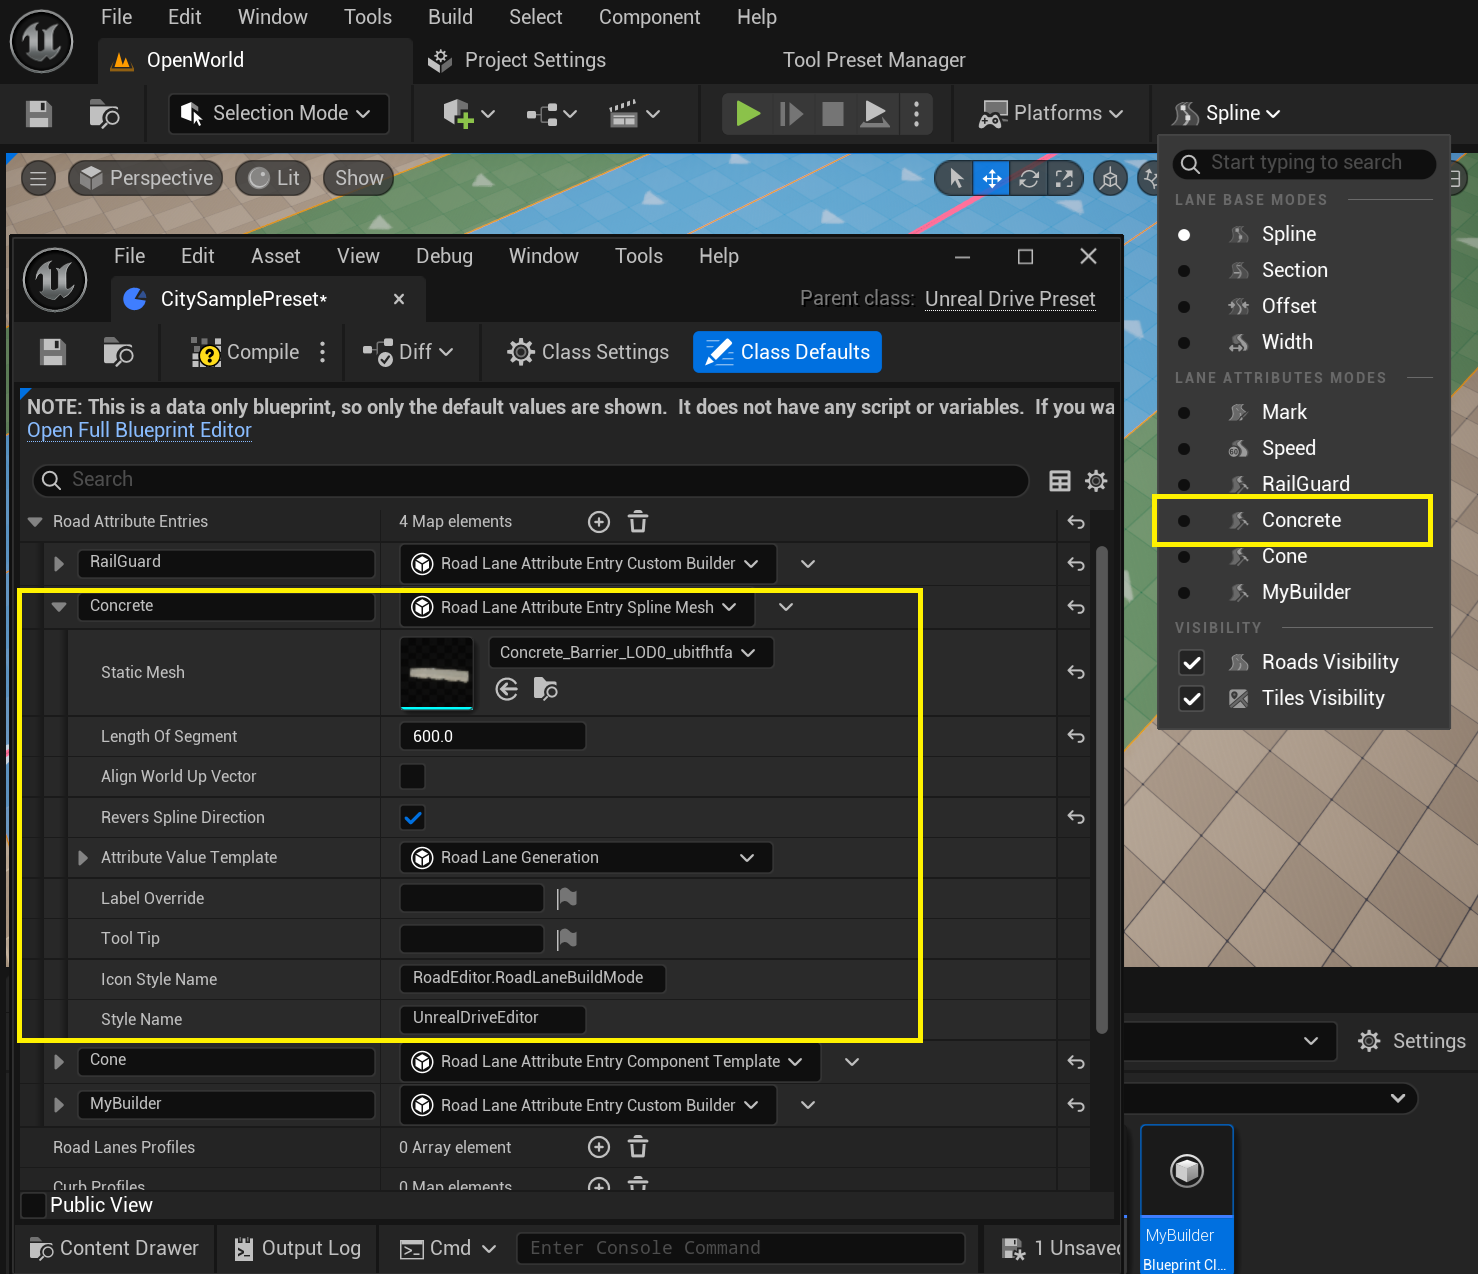Open the Build menu in main menu bar

(450, 17)
